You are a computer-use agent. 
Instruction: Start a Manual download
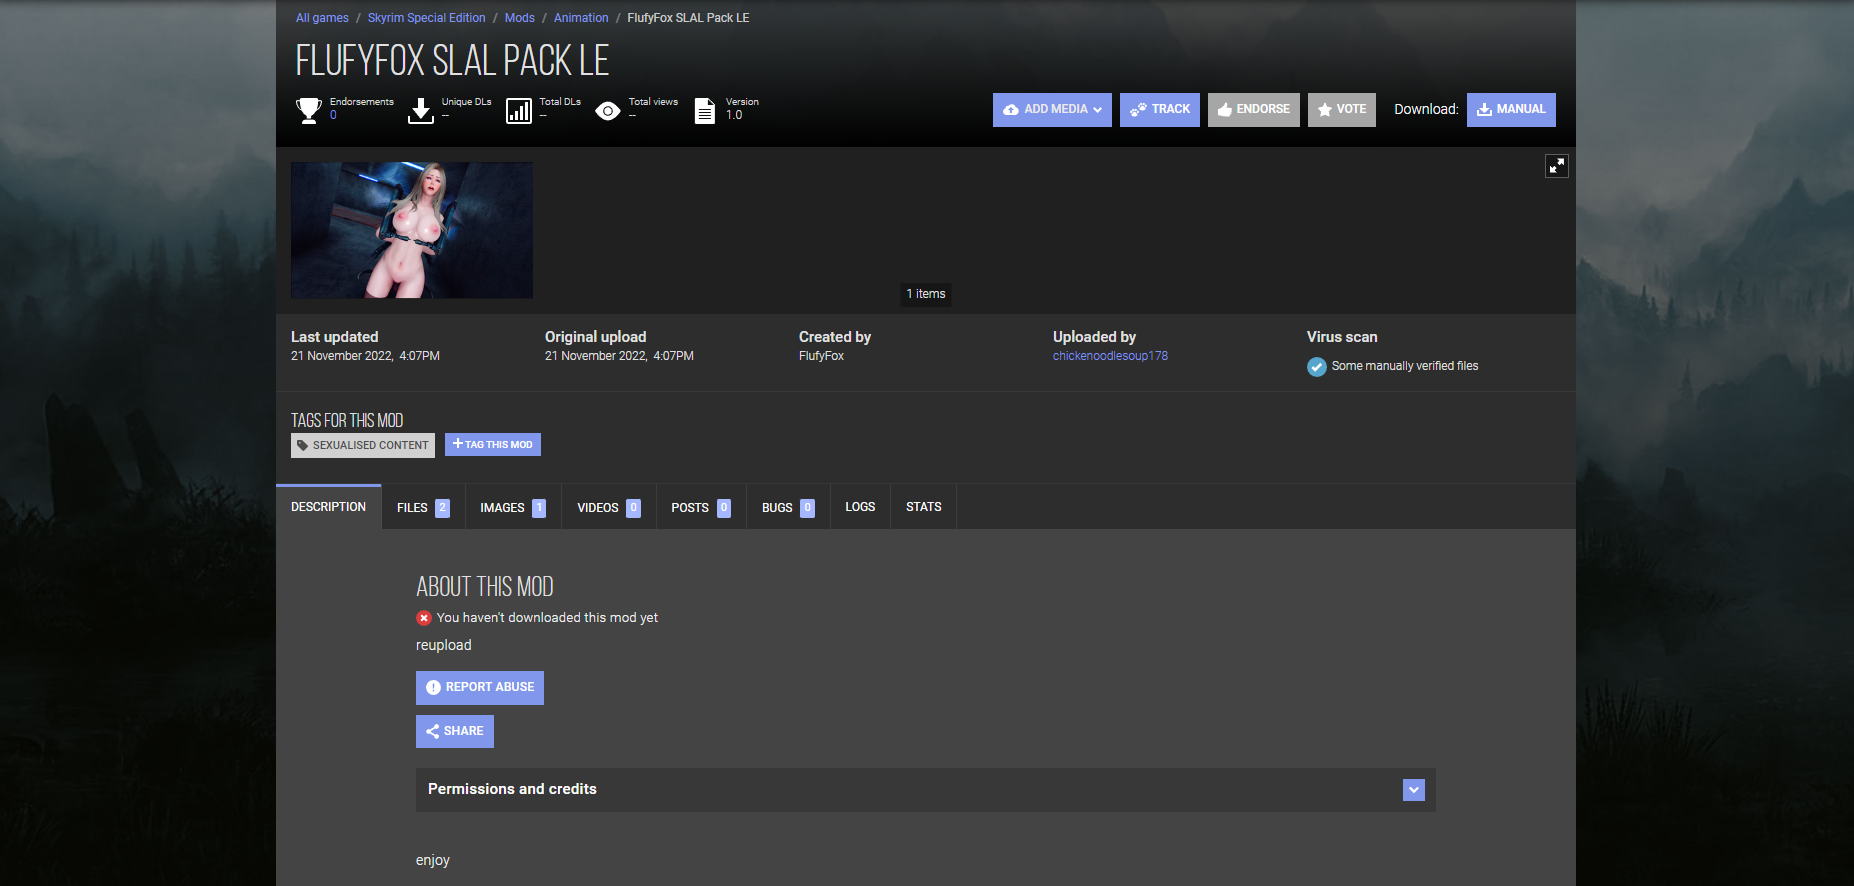tap(1511, 110)
